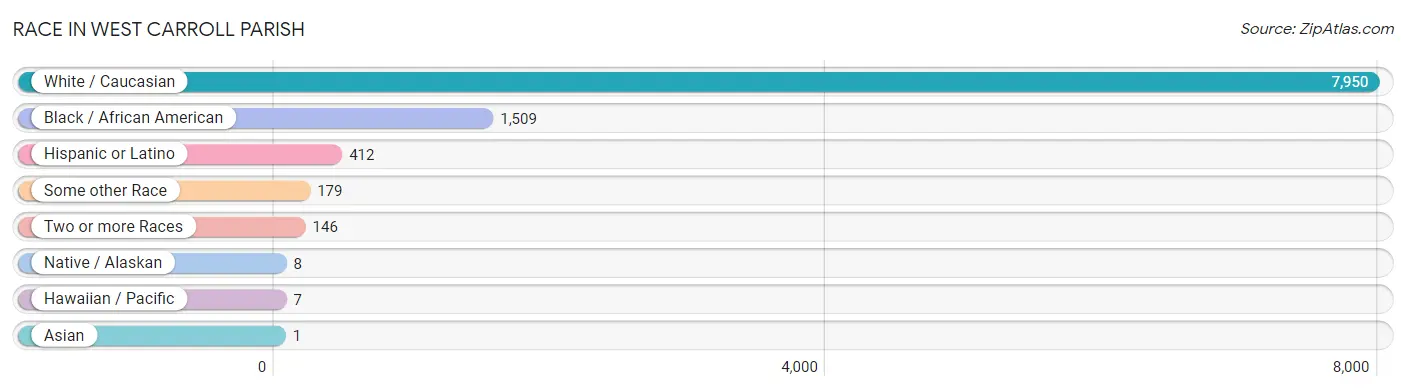Screen dimensions: 1406x391
Task: Click the 8 value beside the Native bar
Action: pos(298,263)
